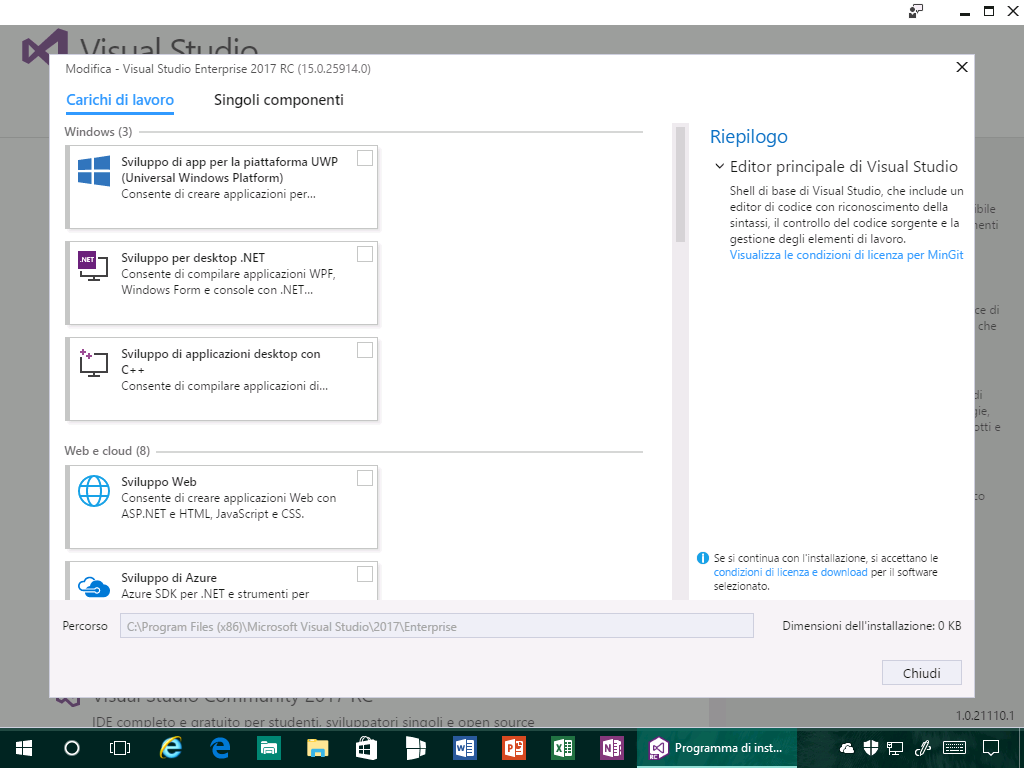Switch to the Singoli componenti tab
Image resolution: width=1024 pixels, height=768 pixels.
(x=279, y=100)
